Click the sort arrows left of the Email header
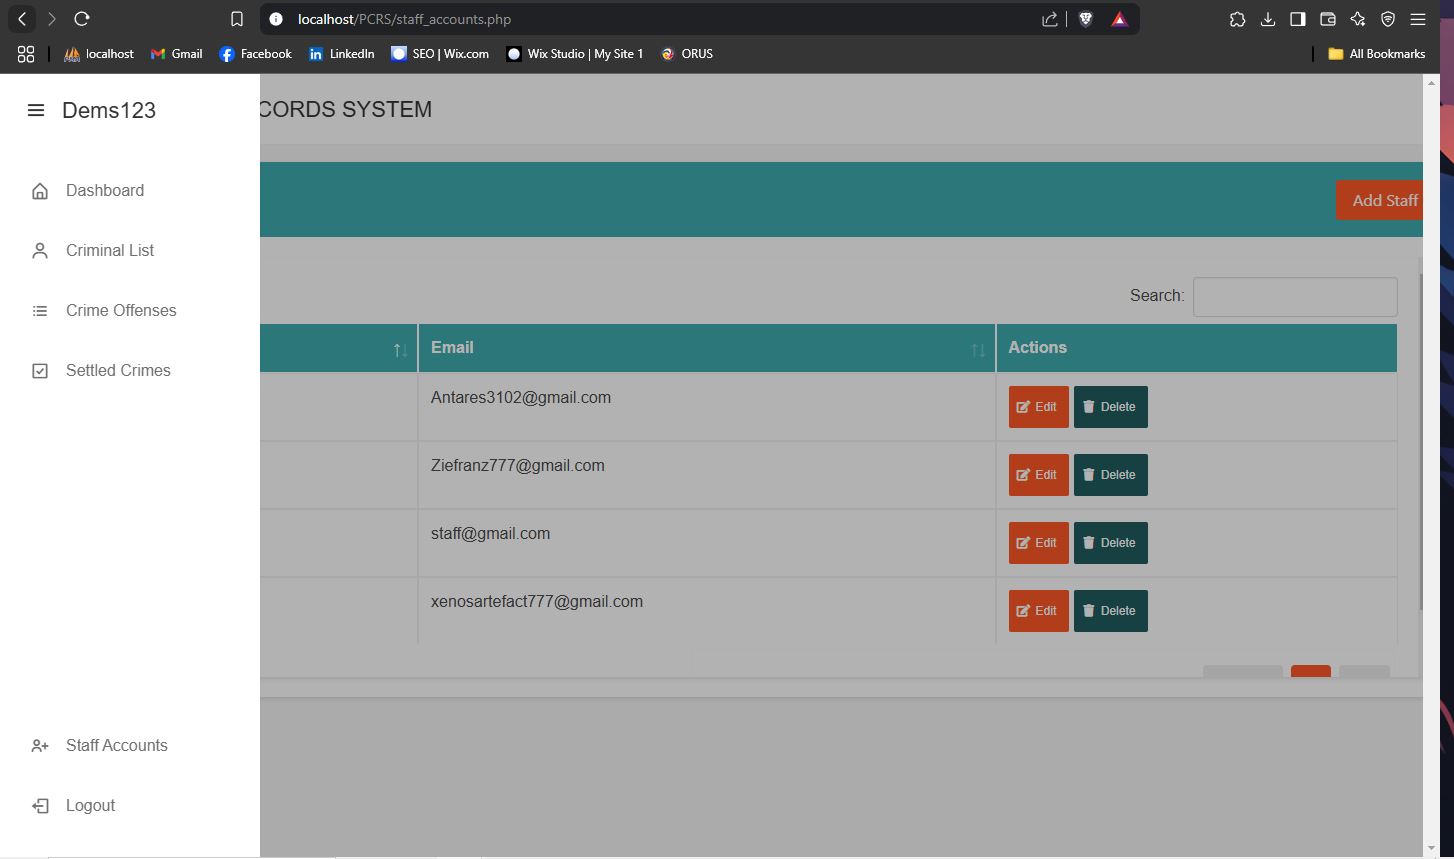This screenshot has height=859, width=1454. [400, 349]
